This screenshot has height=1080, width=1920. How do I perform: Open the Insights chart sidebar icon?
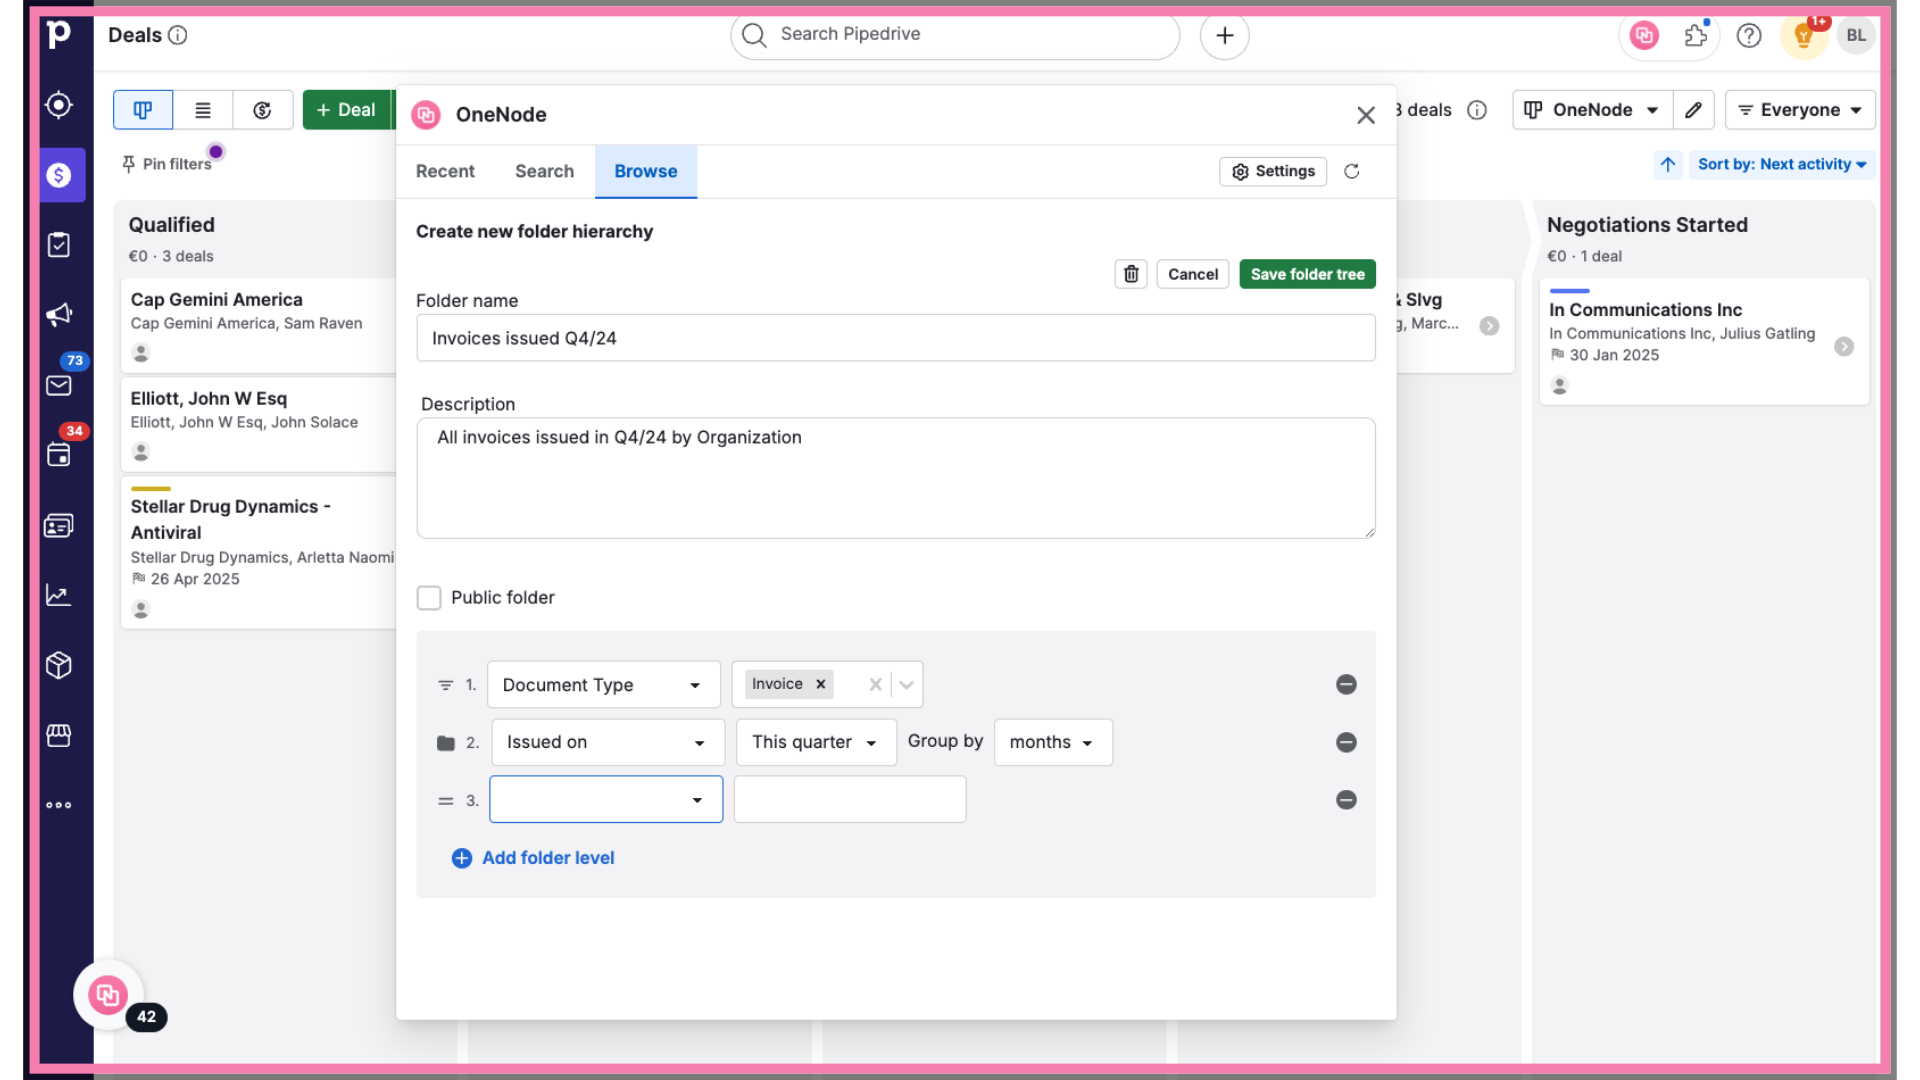coord(59,595)
